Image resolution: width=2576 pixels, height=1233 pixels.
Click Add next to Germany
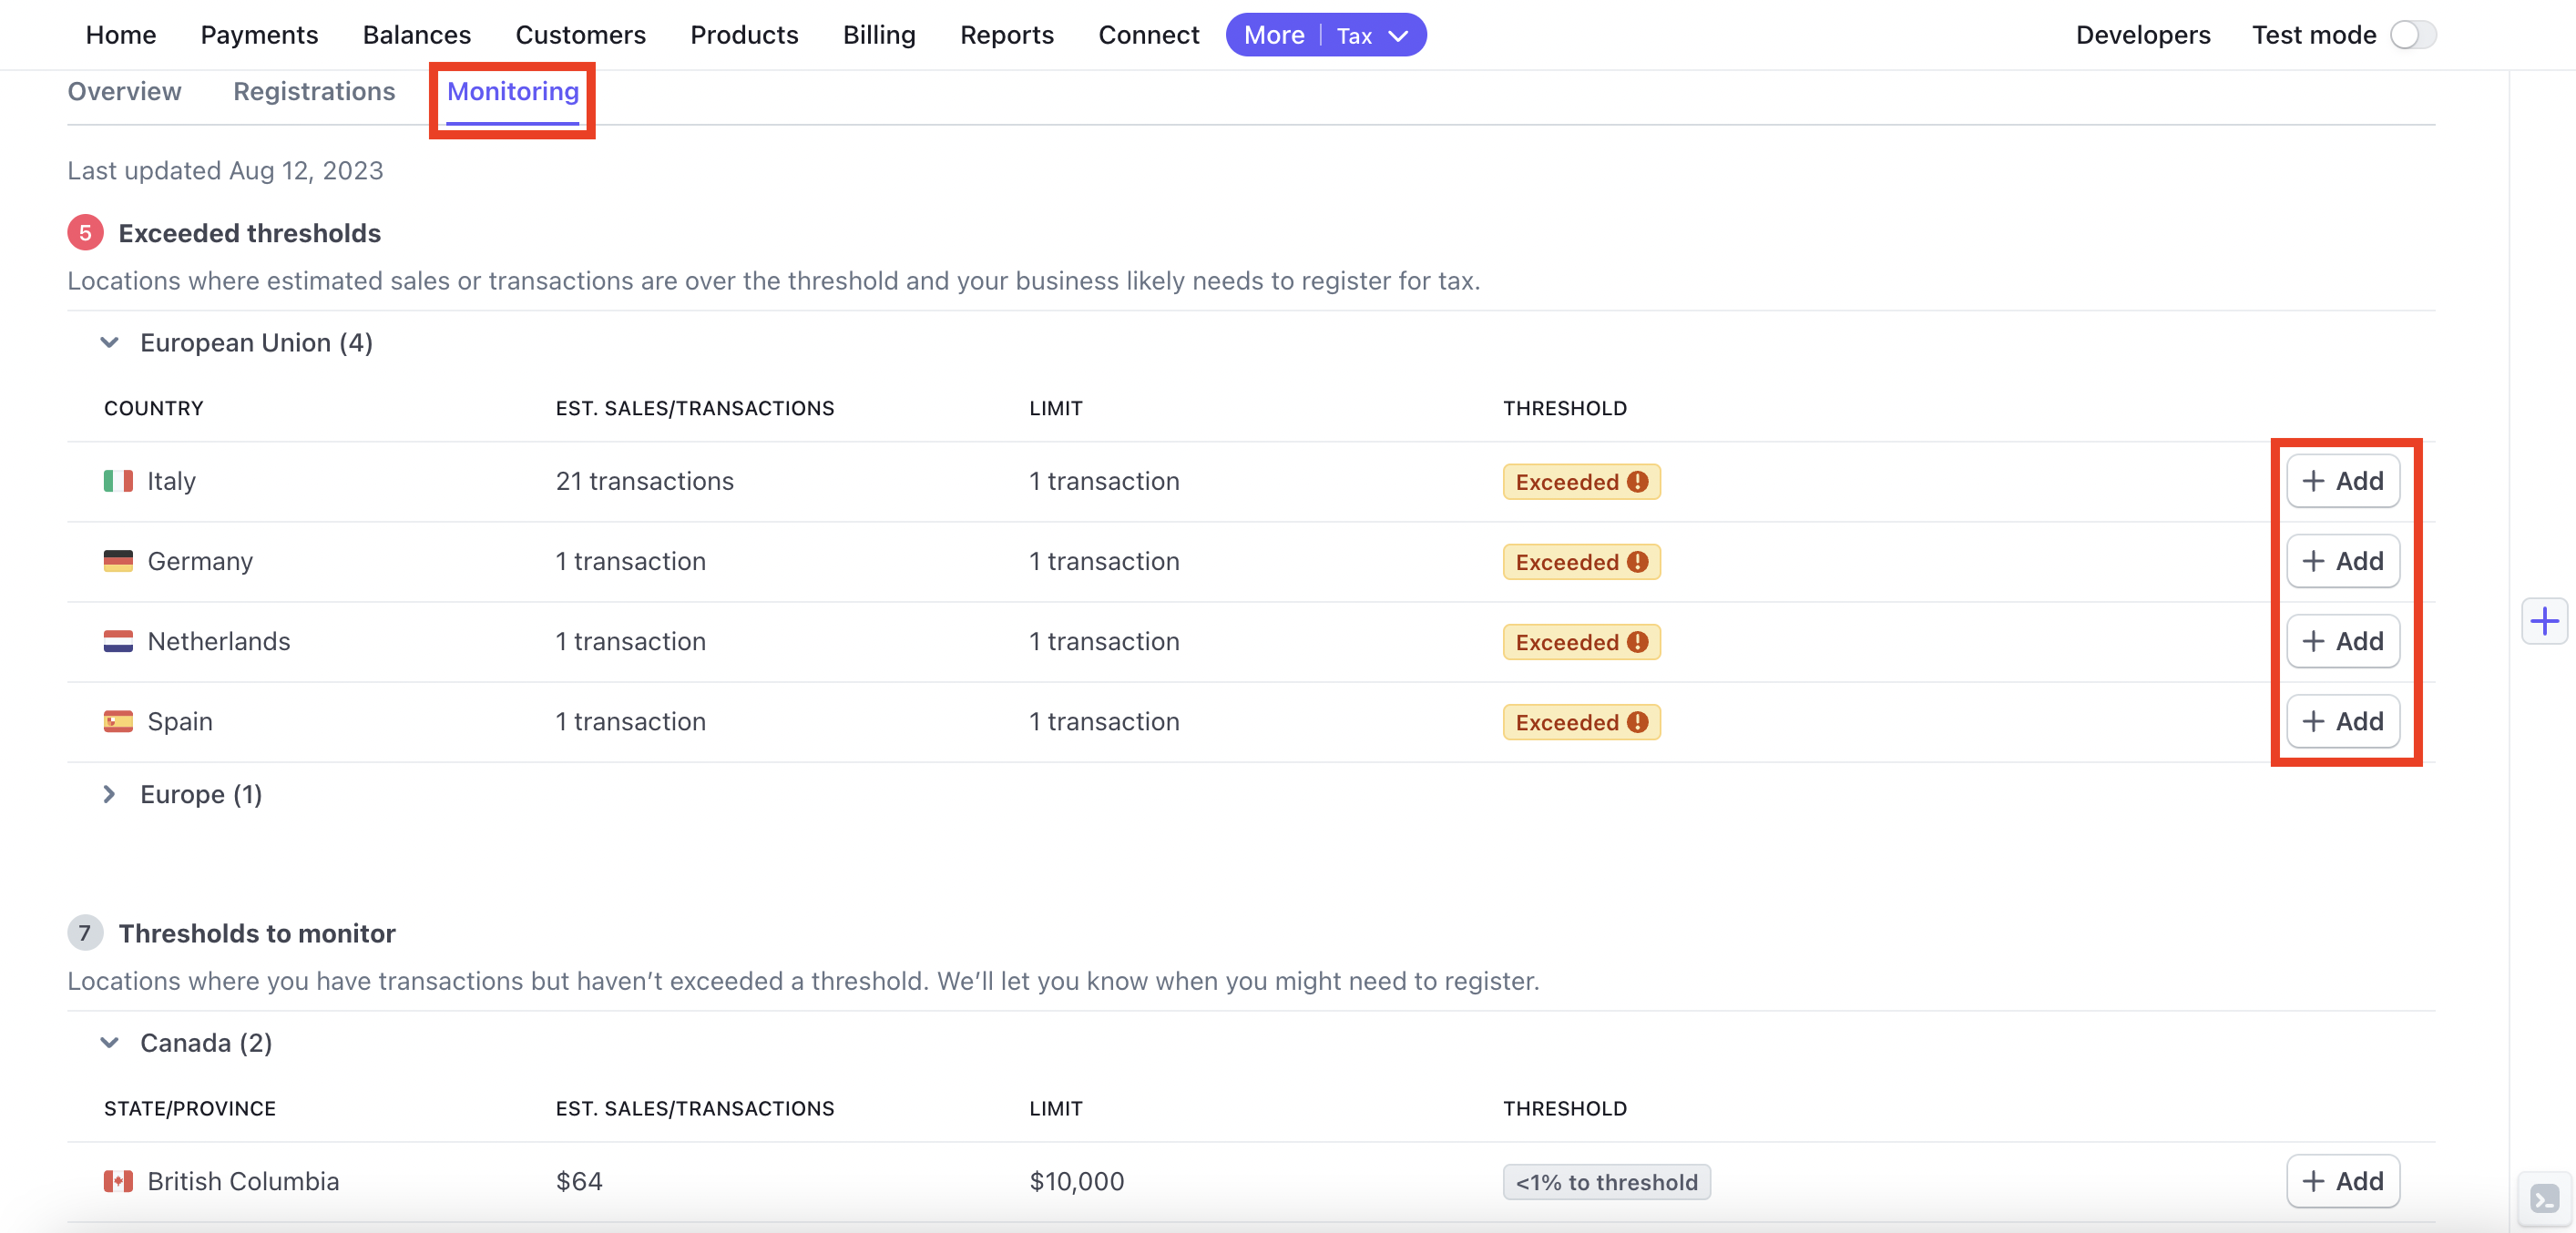click(2343, 561)
